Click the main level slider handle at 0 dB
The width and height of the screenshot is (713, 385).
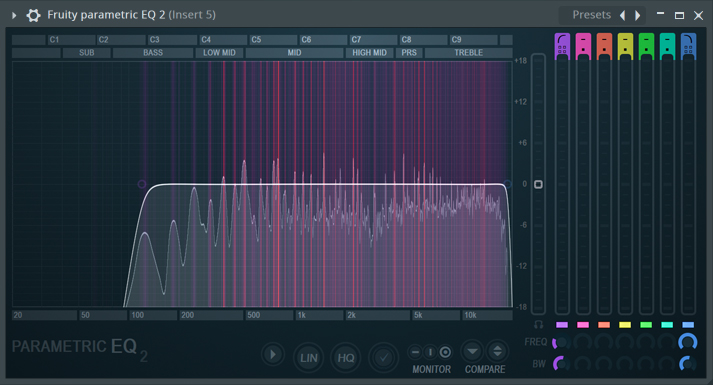[538, 184]
